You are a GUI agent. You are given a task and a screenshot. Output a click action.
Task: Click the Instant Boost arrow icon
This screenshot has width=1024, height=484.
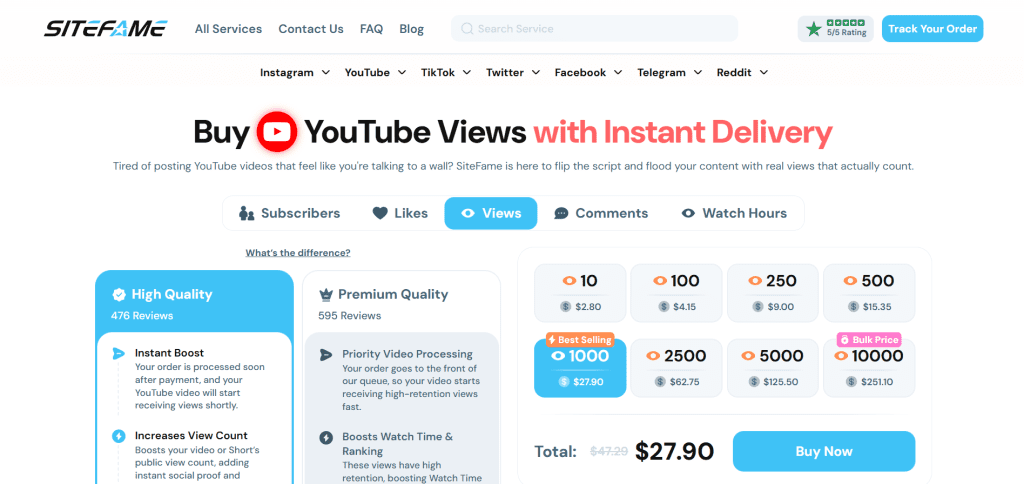point(118,354)
